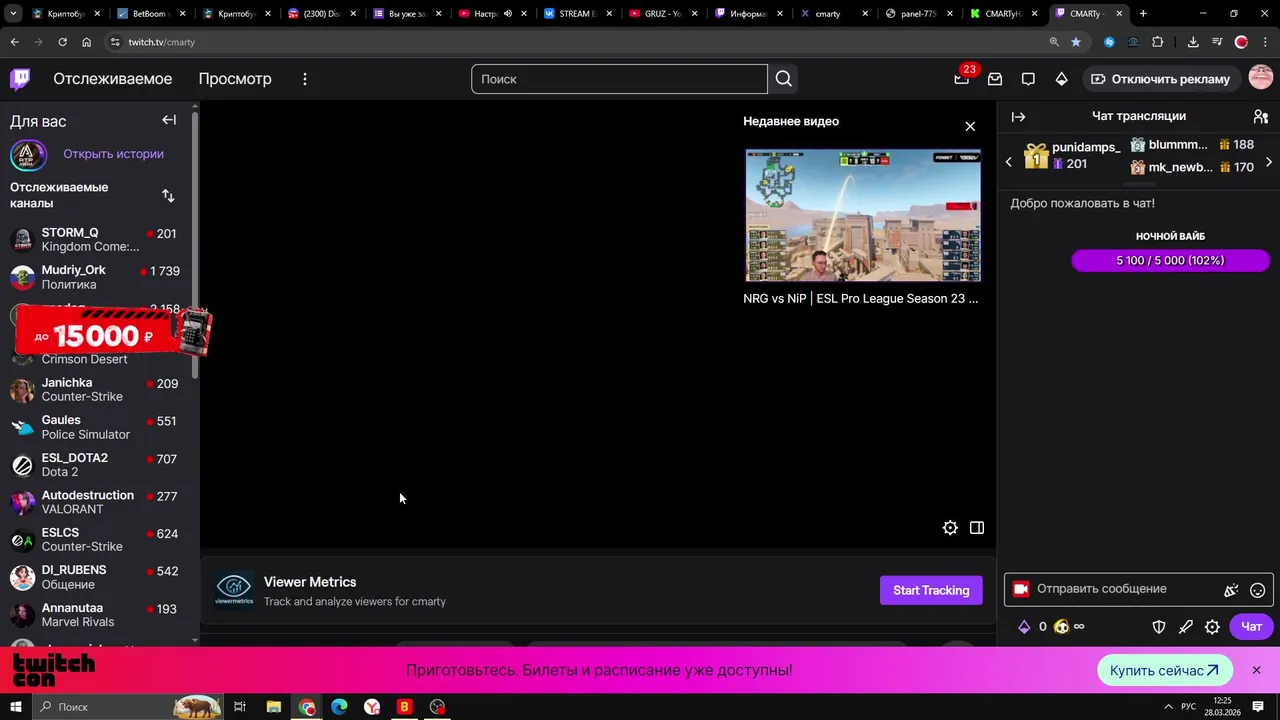
Task: Collapse the stream chat panel
Action: 1018,116
